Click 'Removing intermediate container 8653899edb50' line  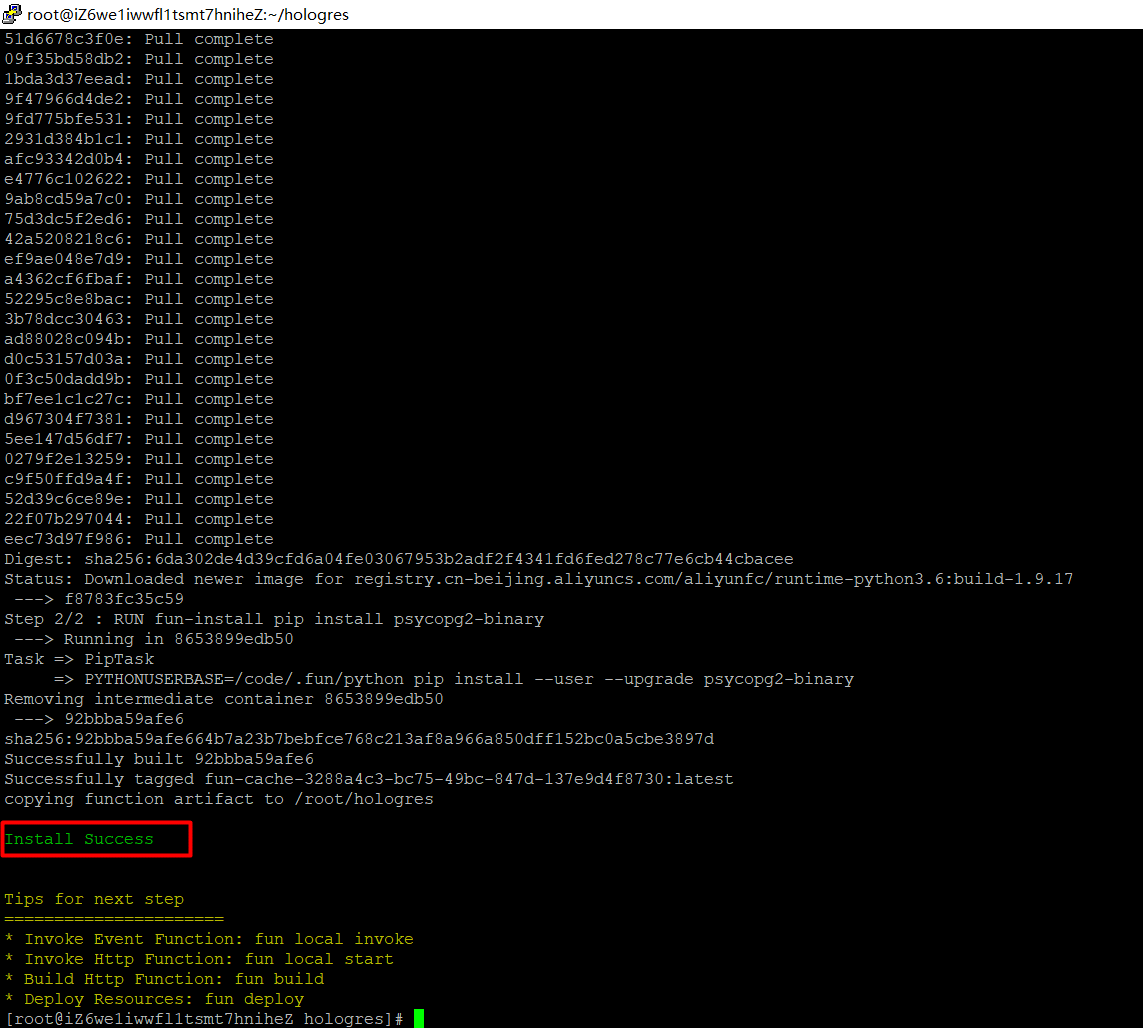tap(224, 699)
